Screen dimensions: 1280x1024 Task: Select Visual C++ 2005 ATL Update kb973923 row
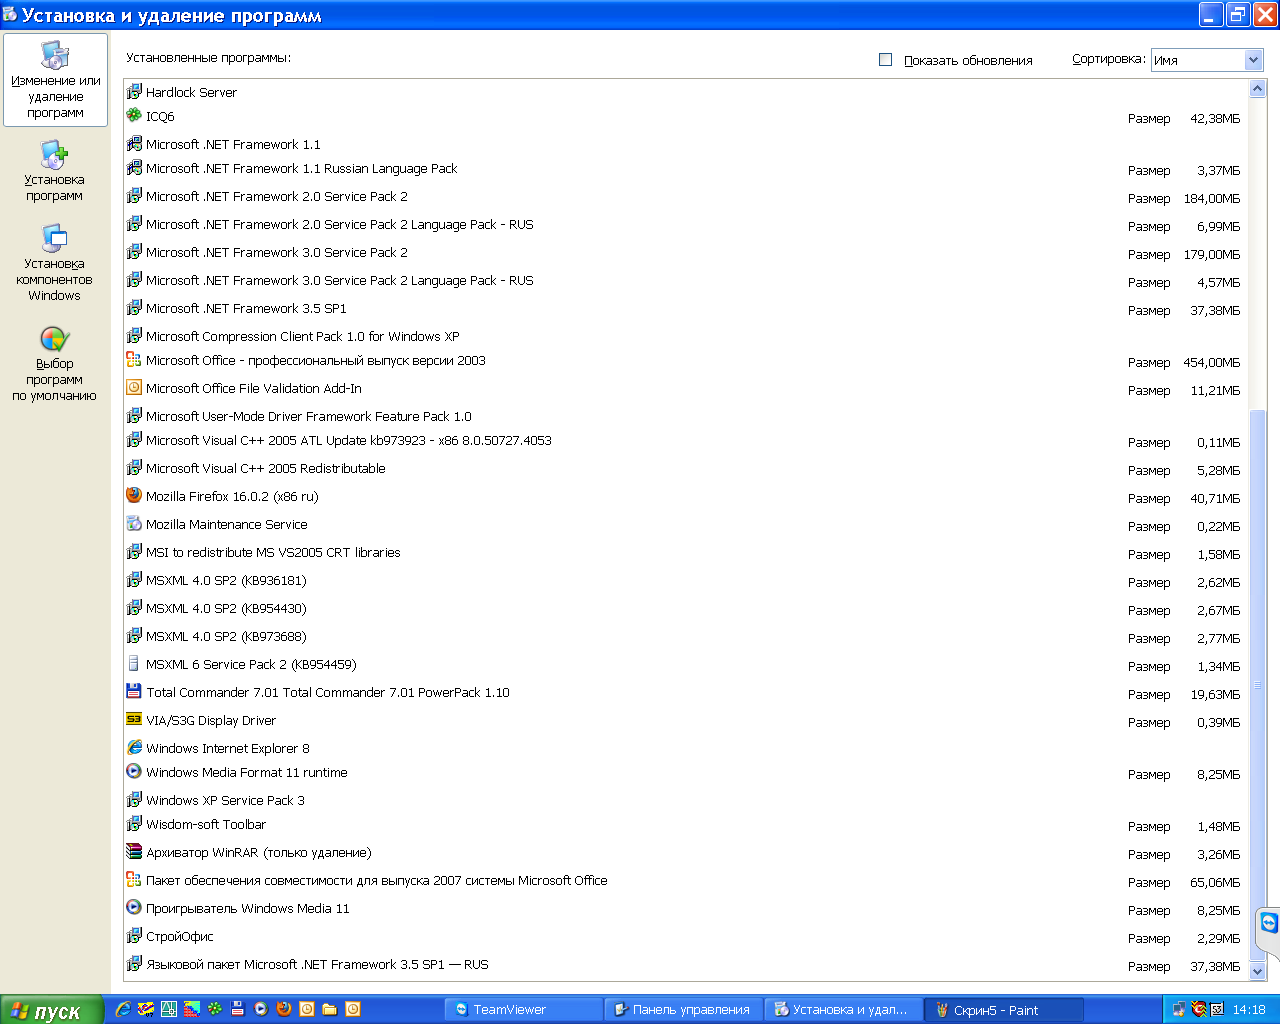point(685,441)
